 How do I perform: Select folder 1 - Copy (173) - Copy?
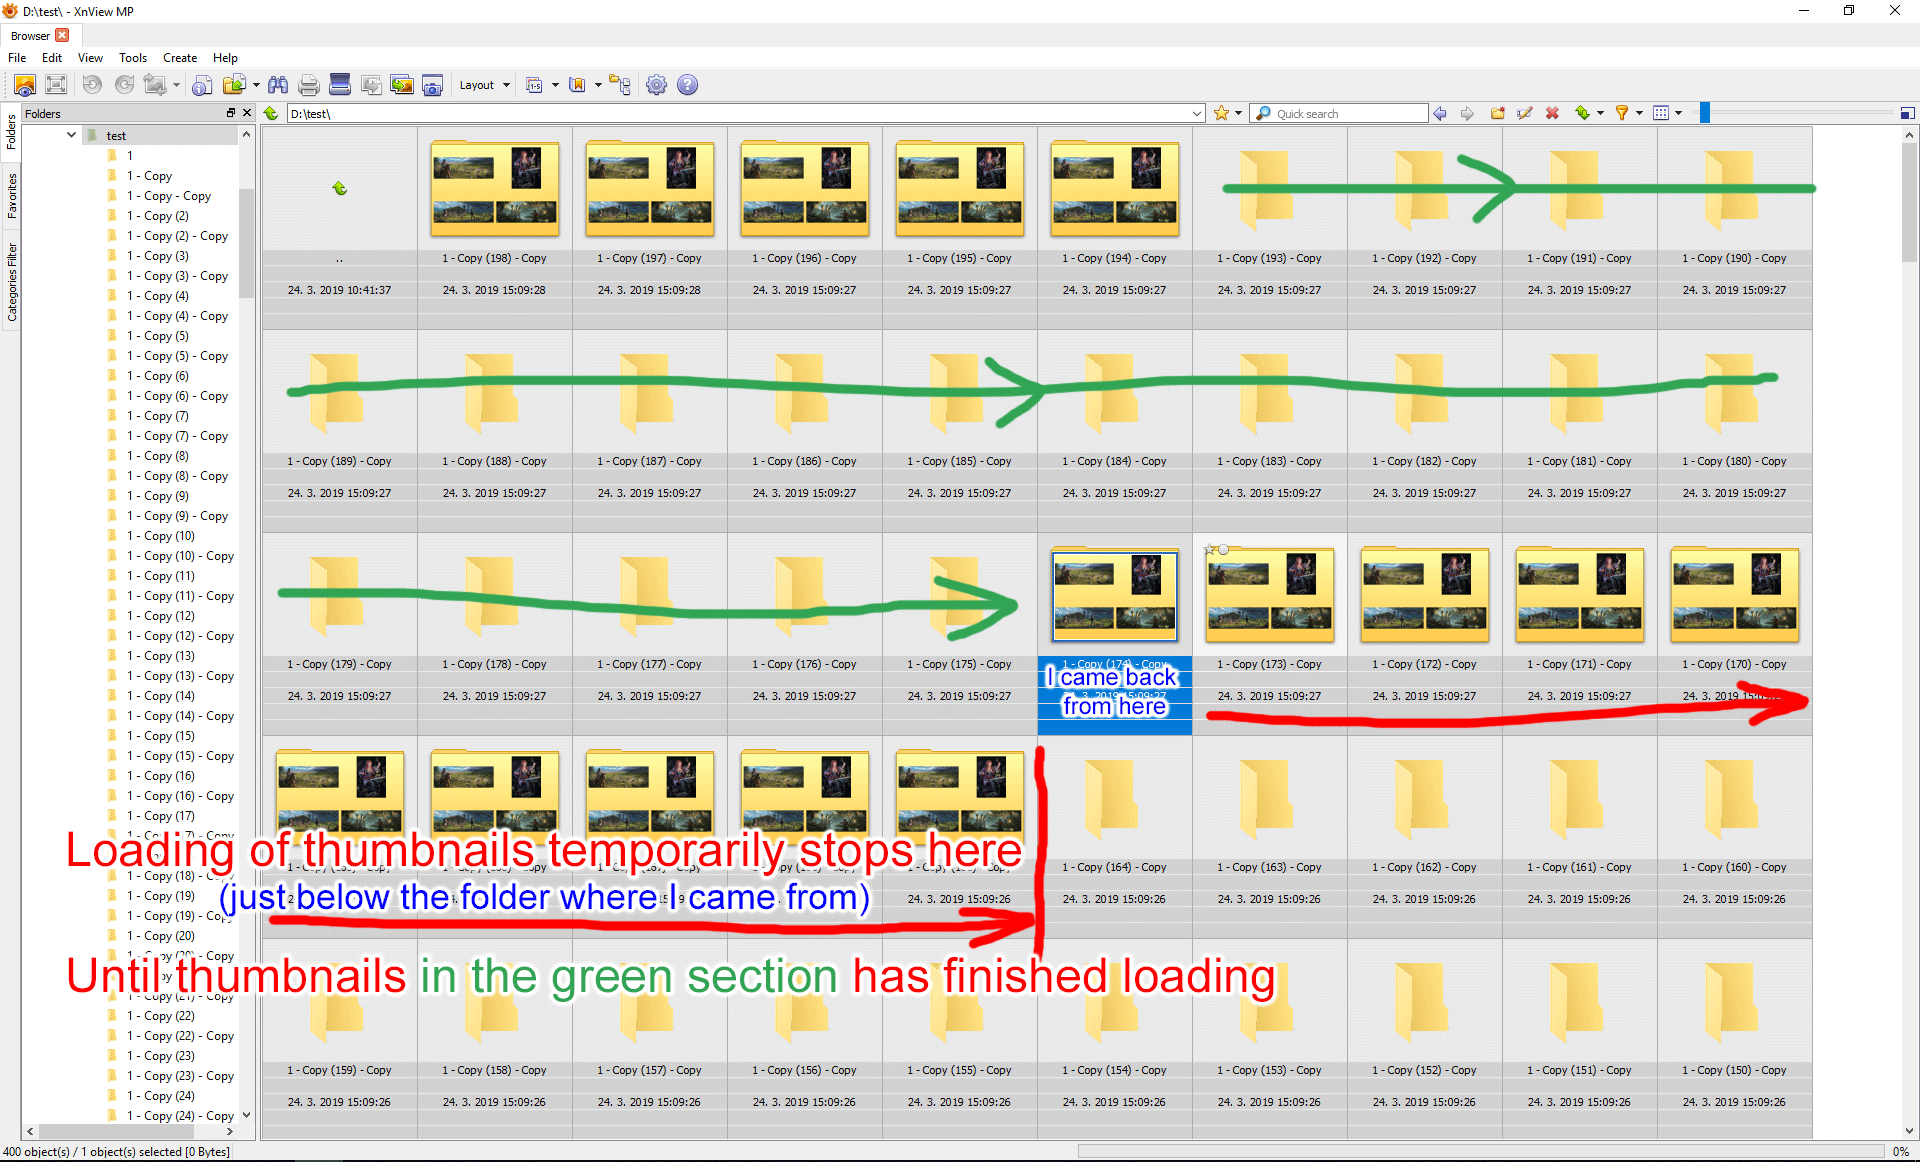(x=1269, y=597)
